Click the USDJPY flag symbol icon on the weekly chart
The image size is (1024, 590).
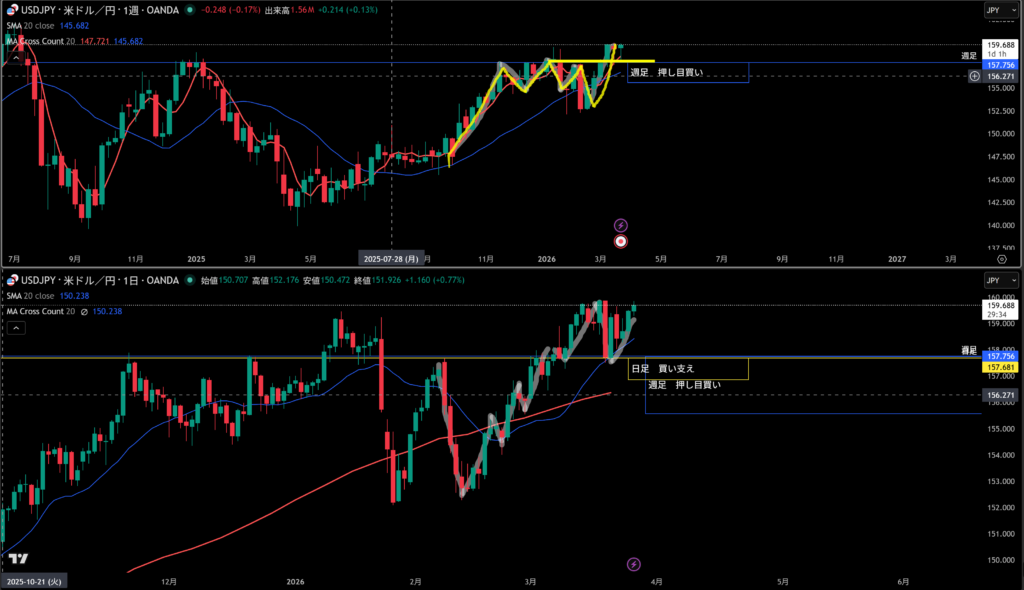(12, 10)
